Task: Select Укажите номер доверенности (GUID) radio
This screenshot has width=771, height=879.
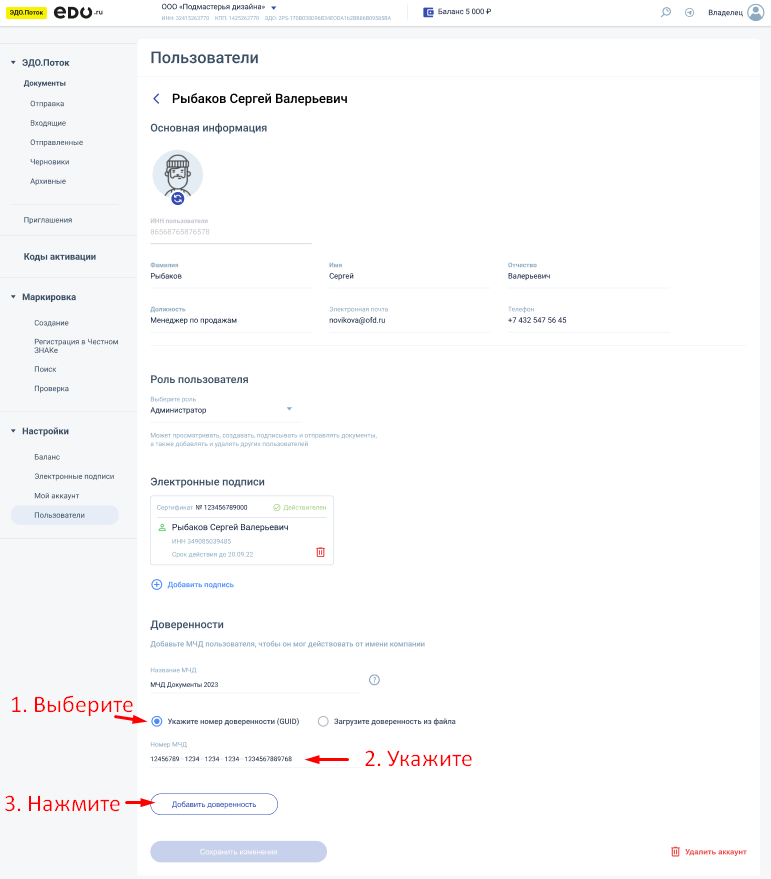Action: 158,721
